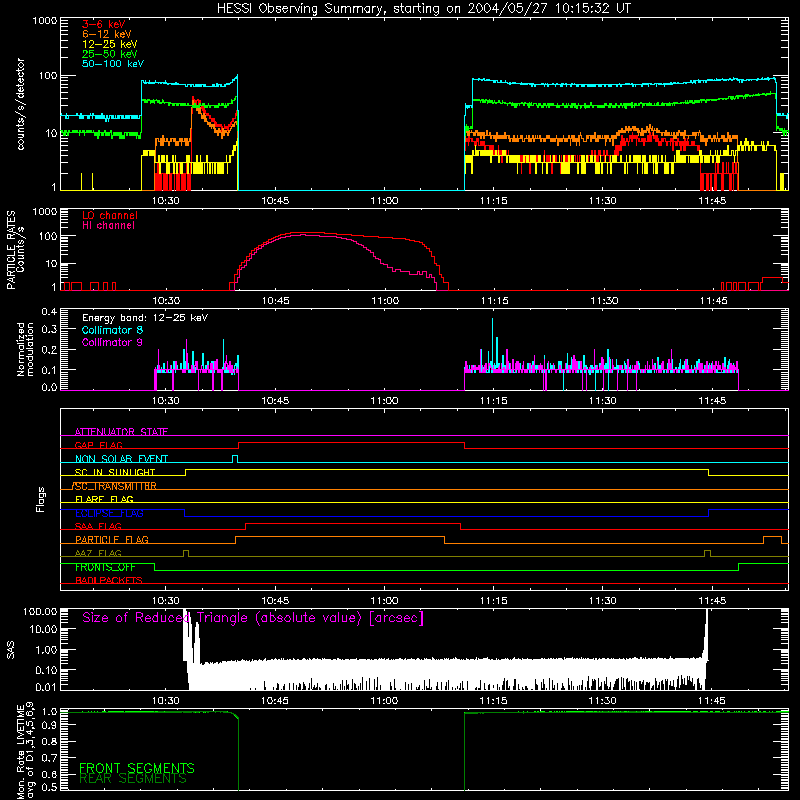
Task: Click the 11:15 tick under the modulation plot
Action: coord(494,401)
